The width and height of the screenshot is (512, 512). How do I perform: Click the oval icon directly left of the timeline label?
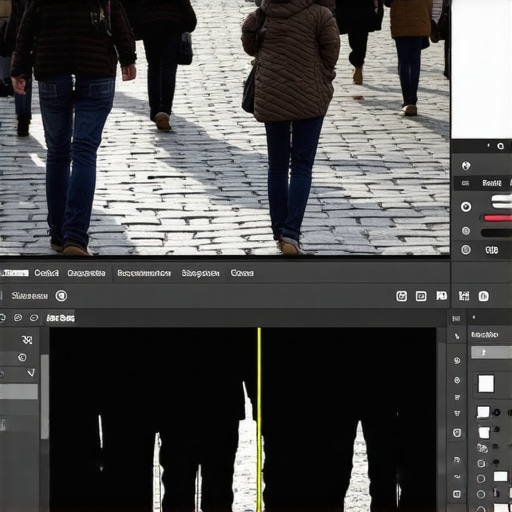tap(34, 318)
